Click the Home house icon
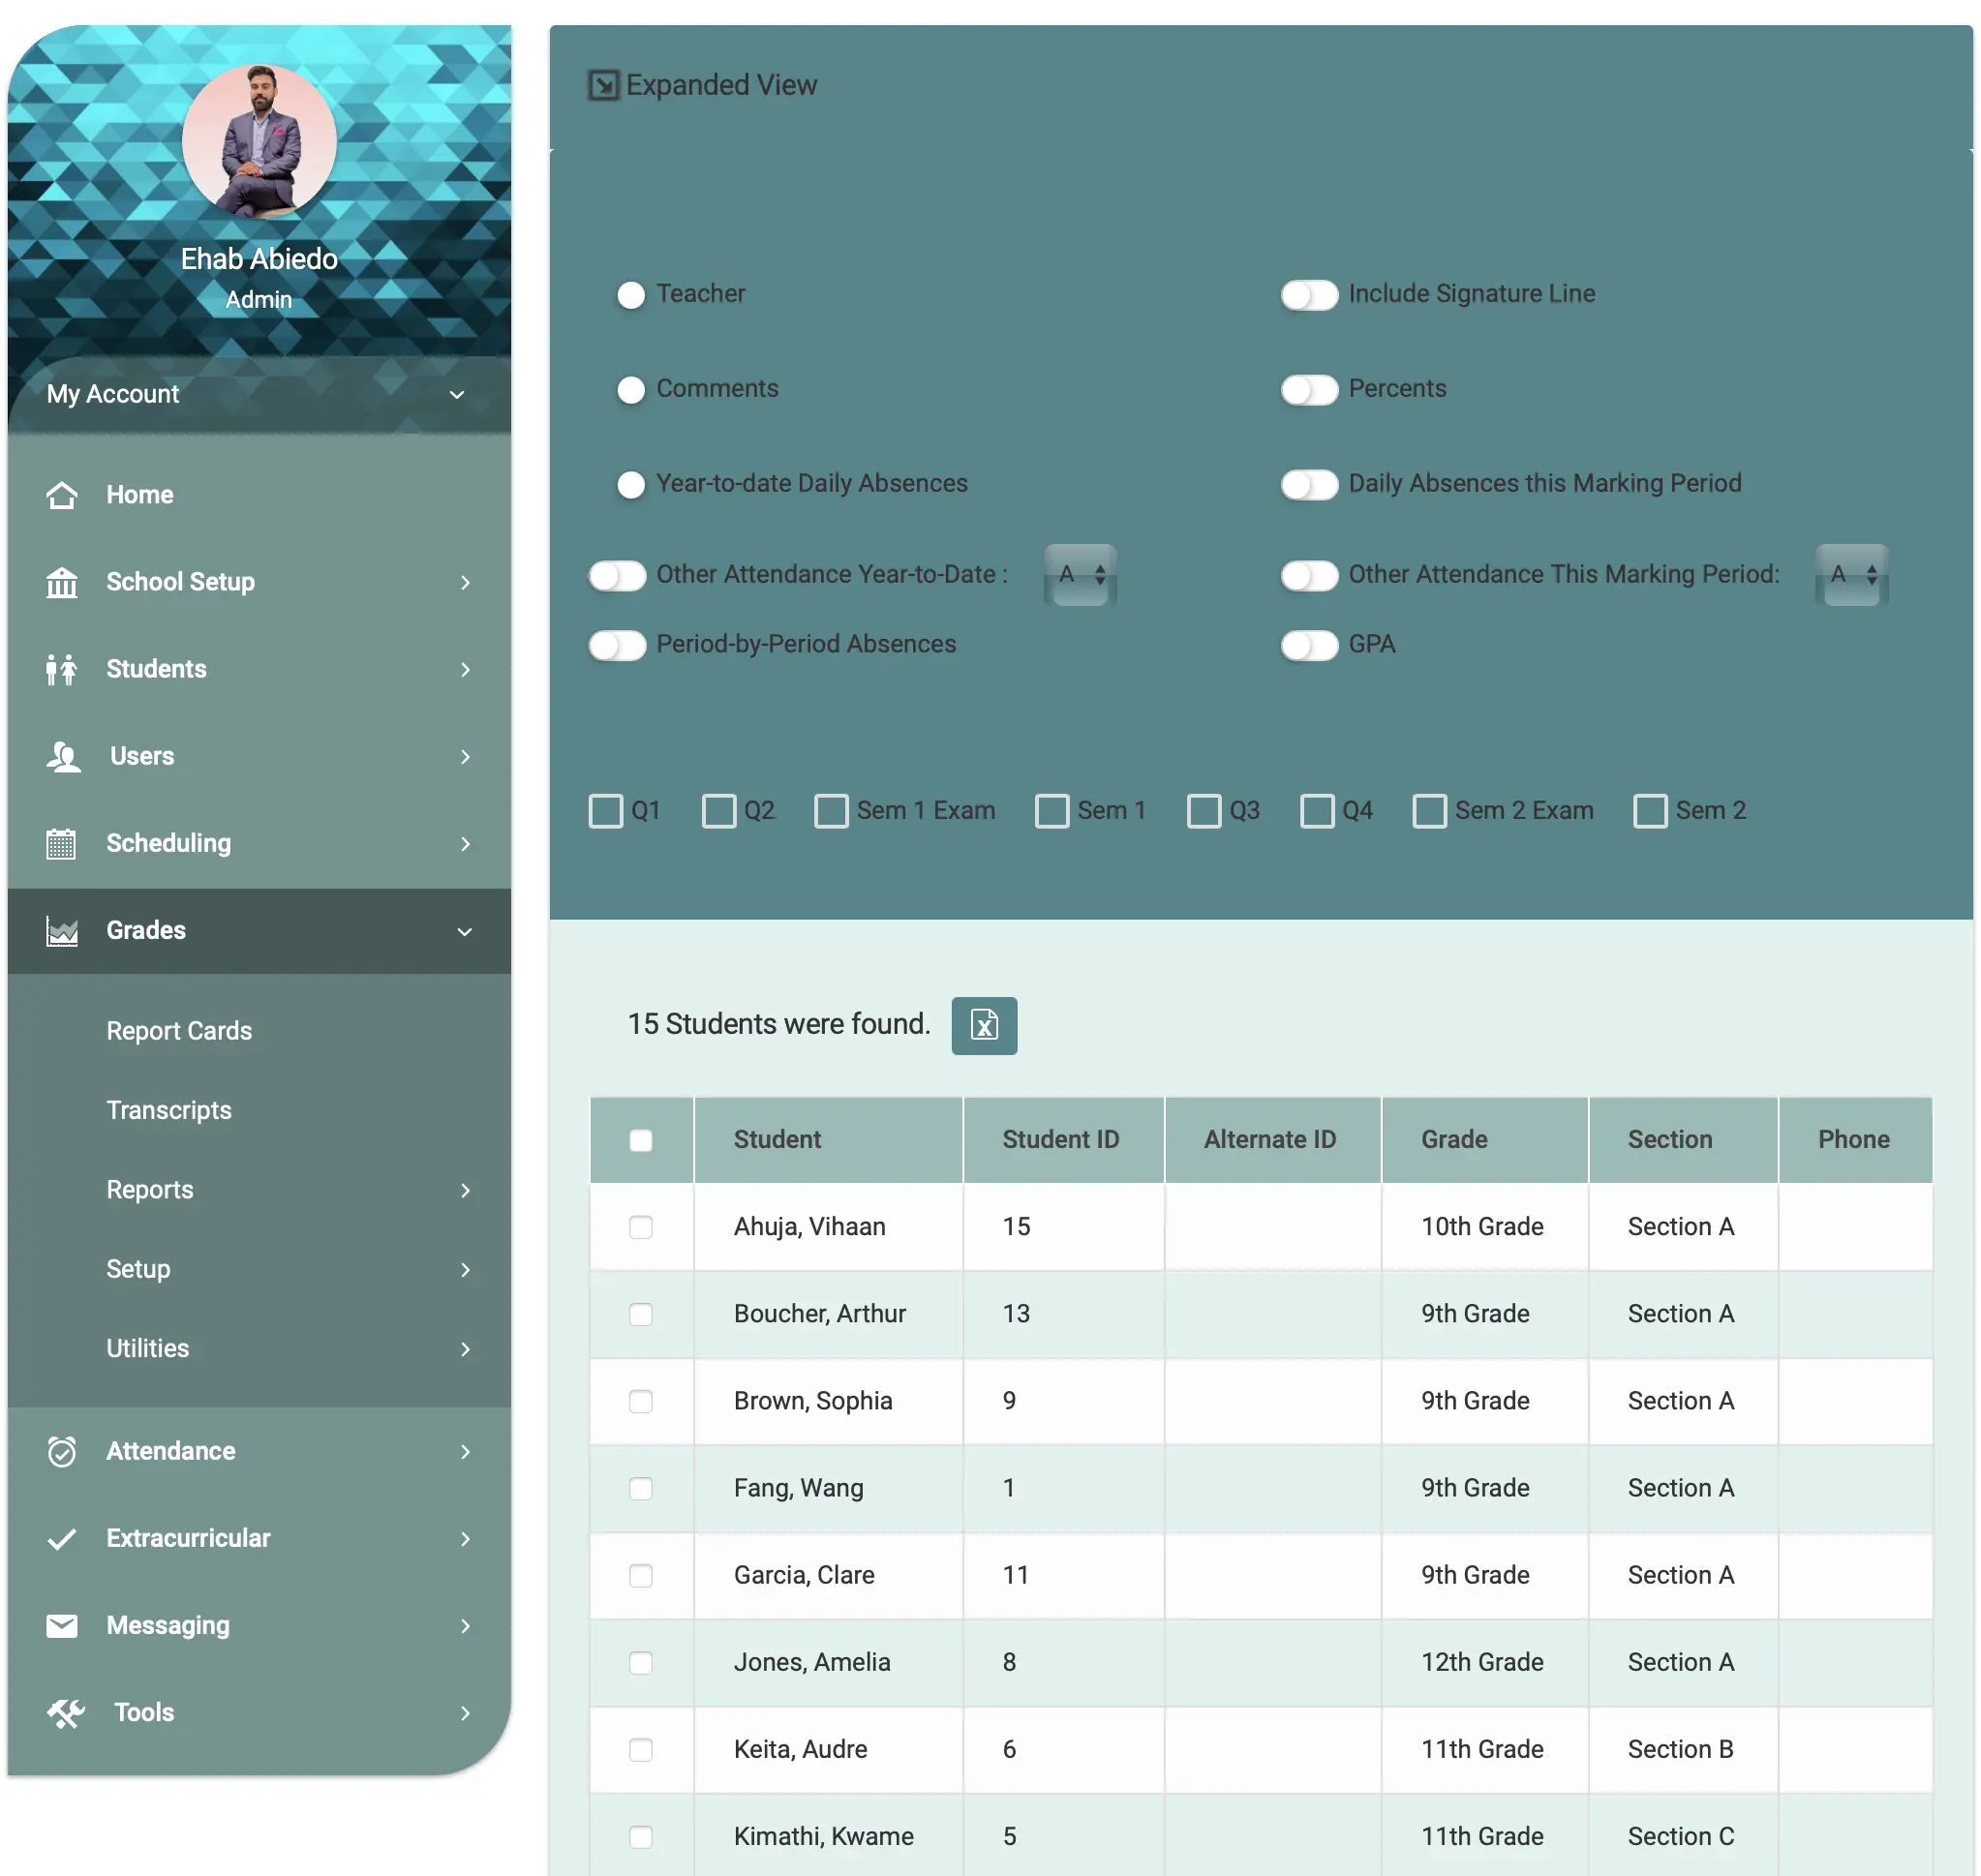Image resolution: width=1981 pixels, height=1876 pixels. 62,495
